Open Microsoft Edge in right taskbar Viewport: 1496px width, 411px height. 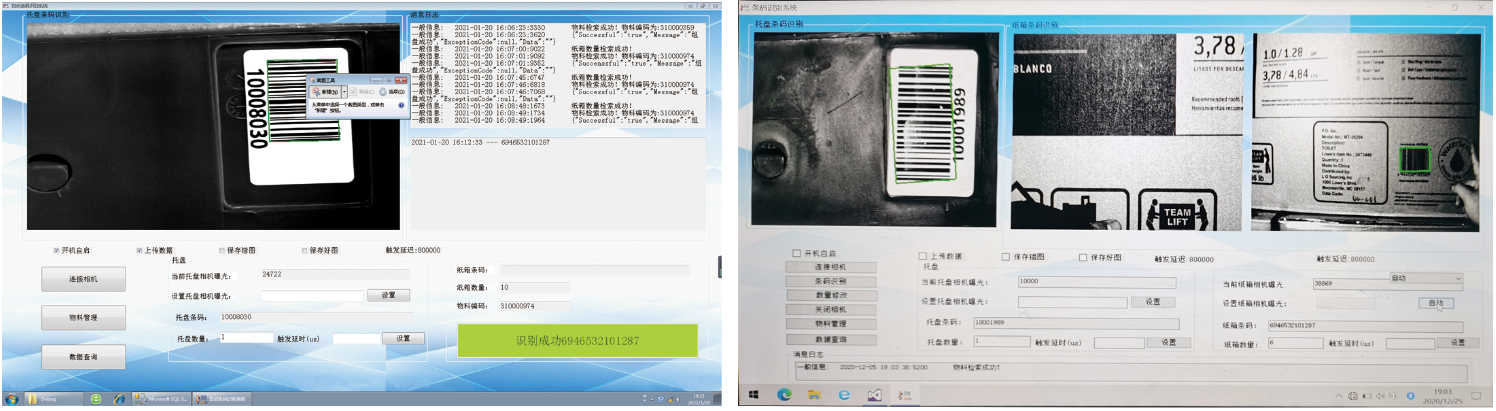coord(785,397)
